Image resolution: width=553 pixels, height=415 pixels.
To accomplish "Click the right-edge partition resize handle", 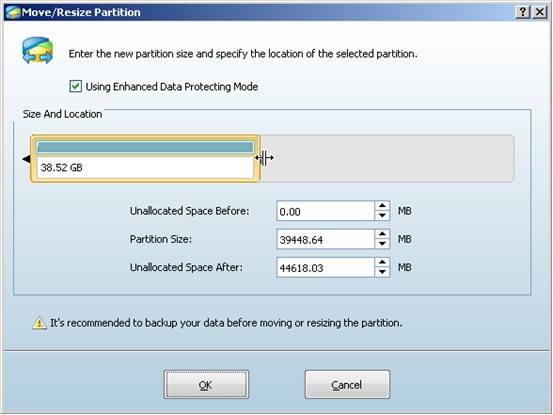I will [x=264, y=158].
